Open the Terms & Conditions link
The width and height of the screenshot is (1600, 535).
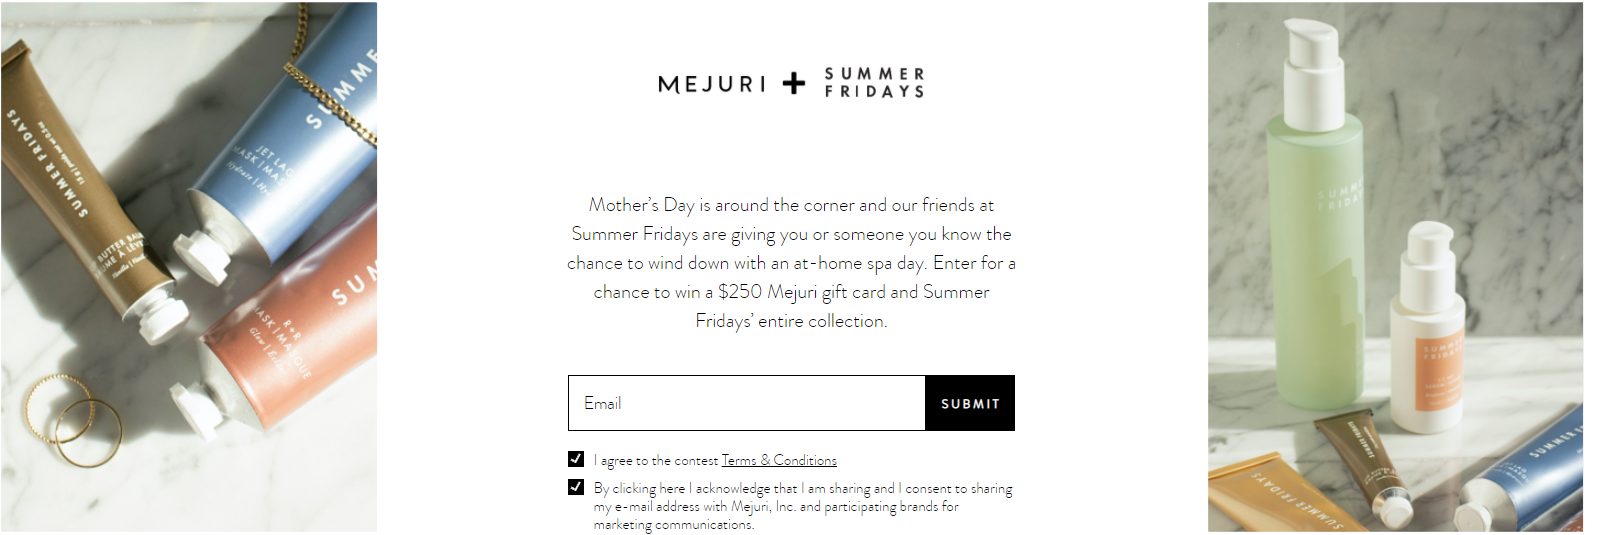click(779, 460)
